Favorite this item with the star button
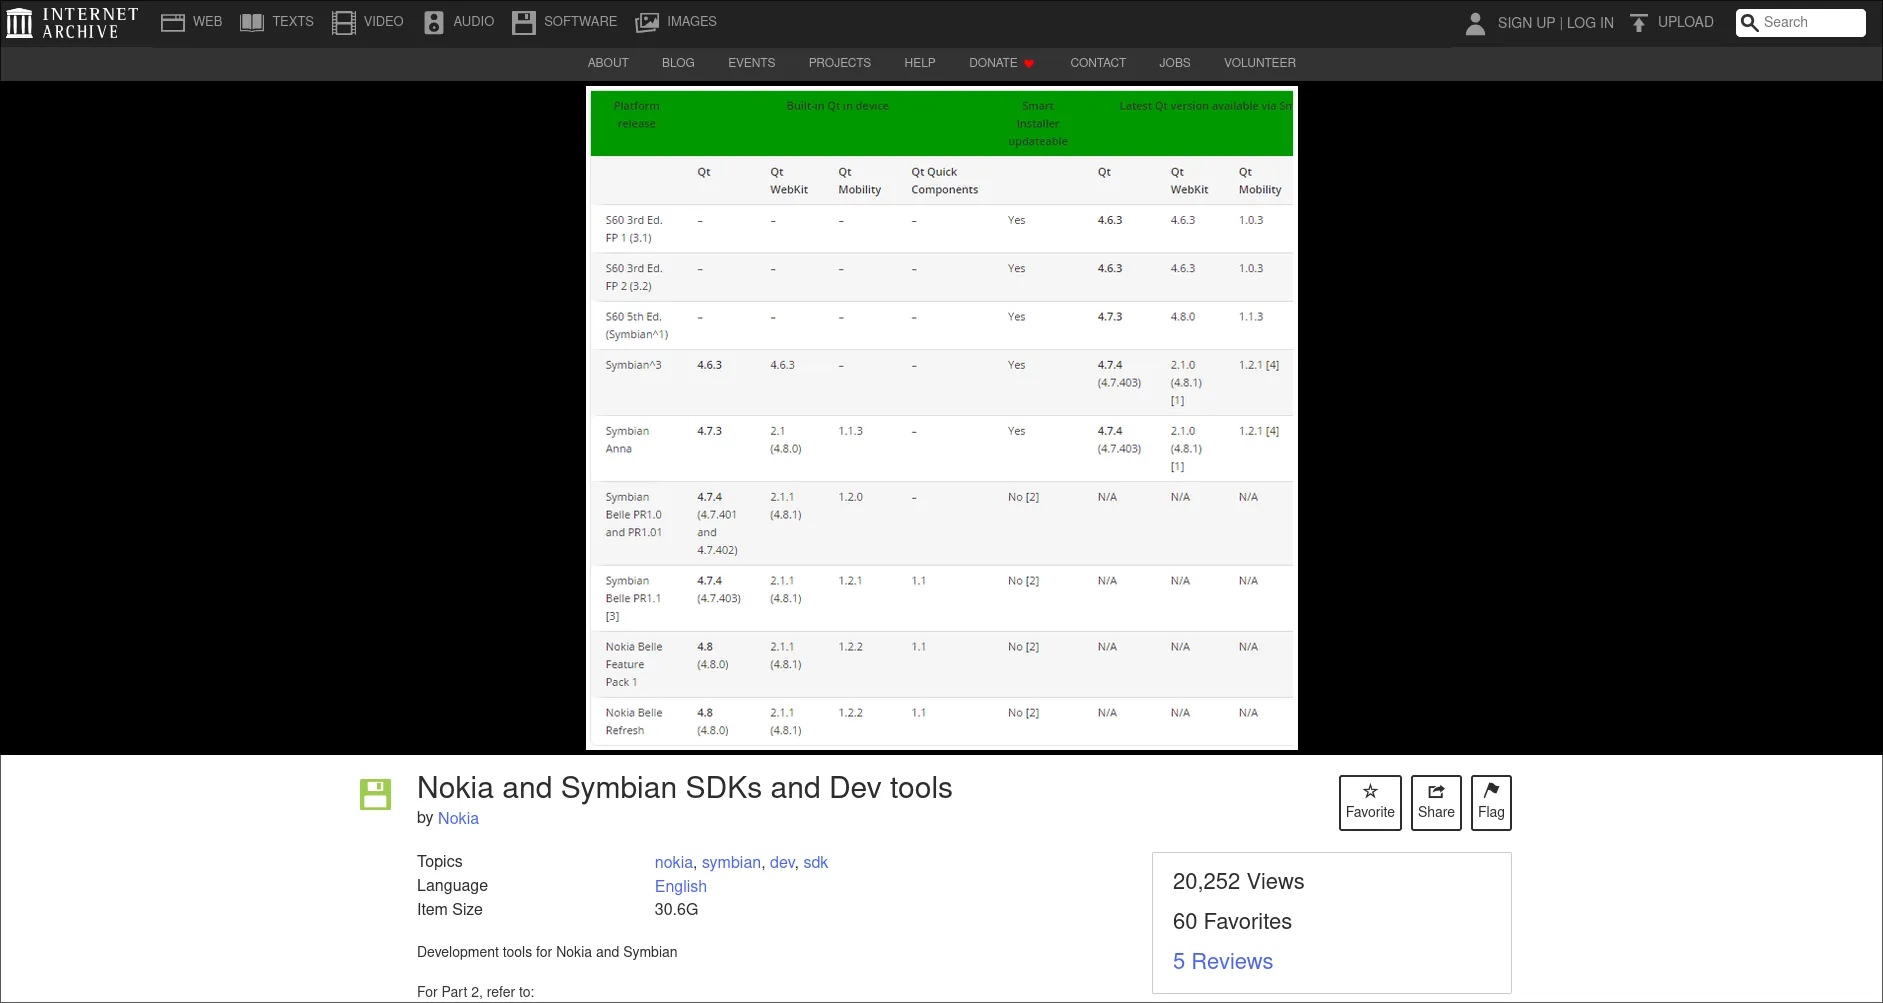Image resolution: width=1883 pixels, height=1003 pixels. (x=1370, y=802)
